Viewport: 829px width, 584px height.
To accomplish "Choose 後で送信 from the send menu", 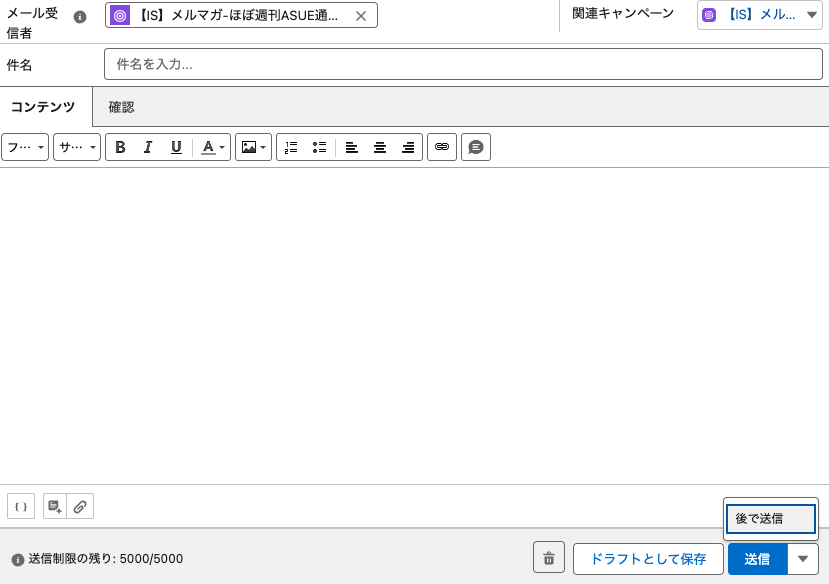I will click(770, 518).
